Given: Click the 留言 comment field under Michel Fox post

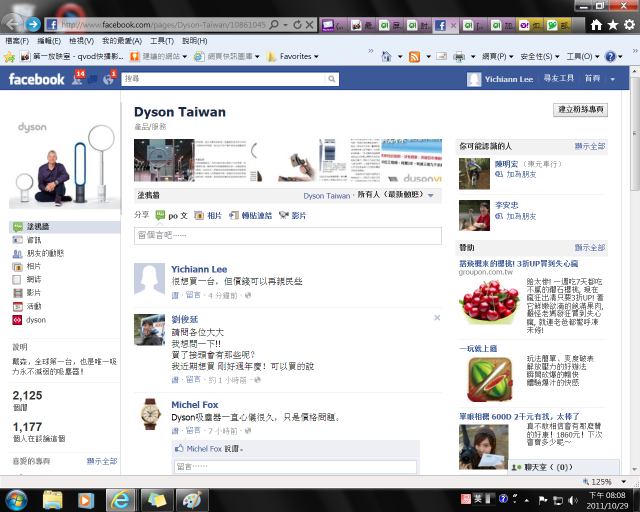Looking at the screenshot, I should 296,467.
